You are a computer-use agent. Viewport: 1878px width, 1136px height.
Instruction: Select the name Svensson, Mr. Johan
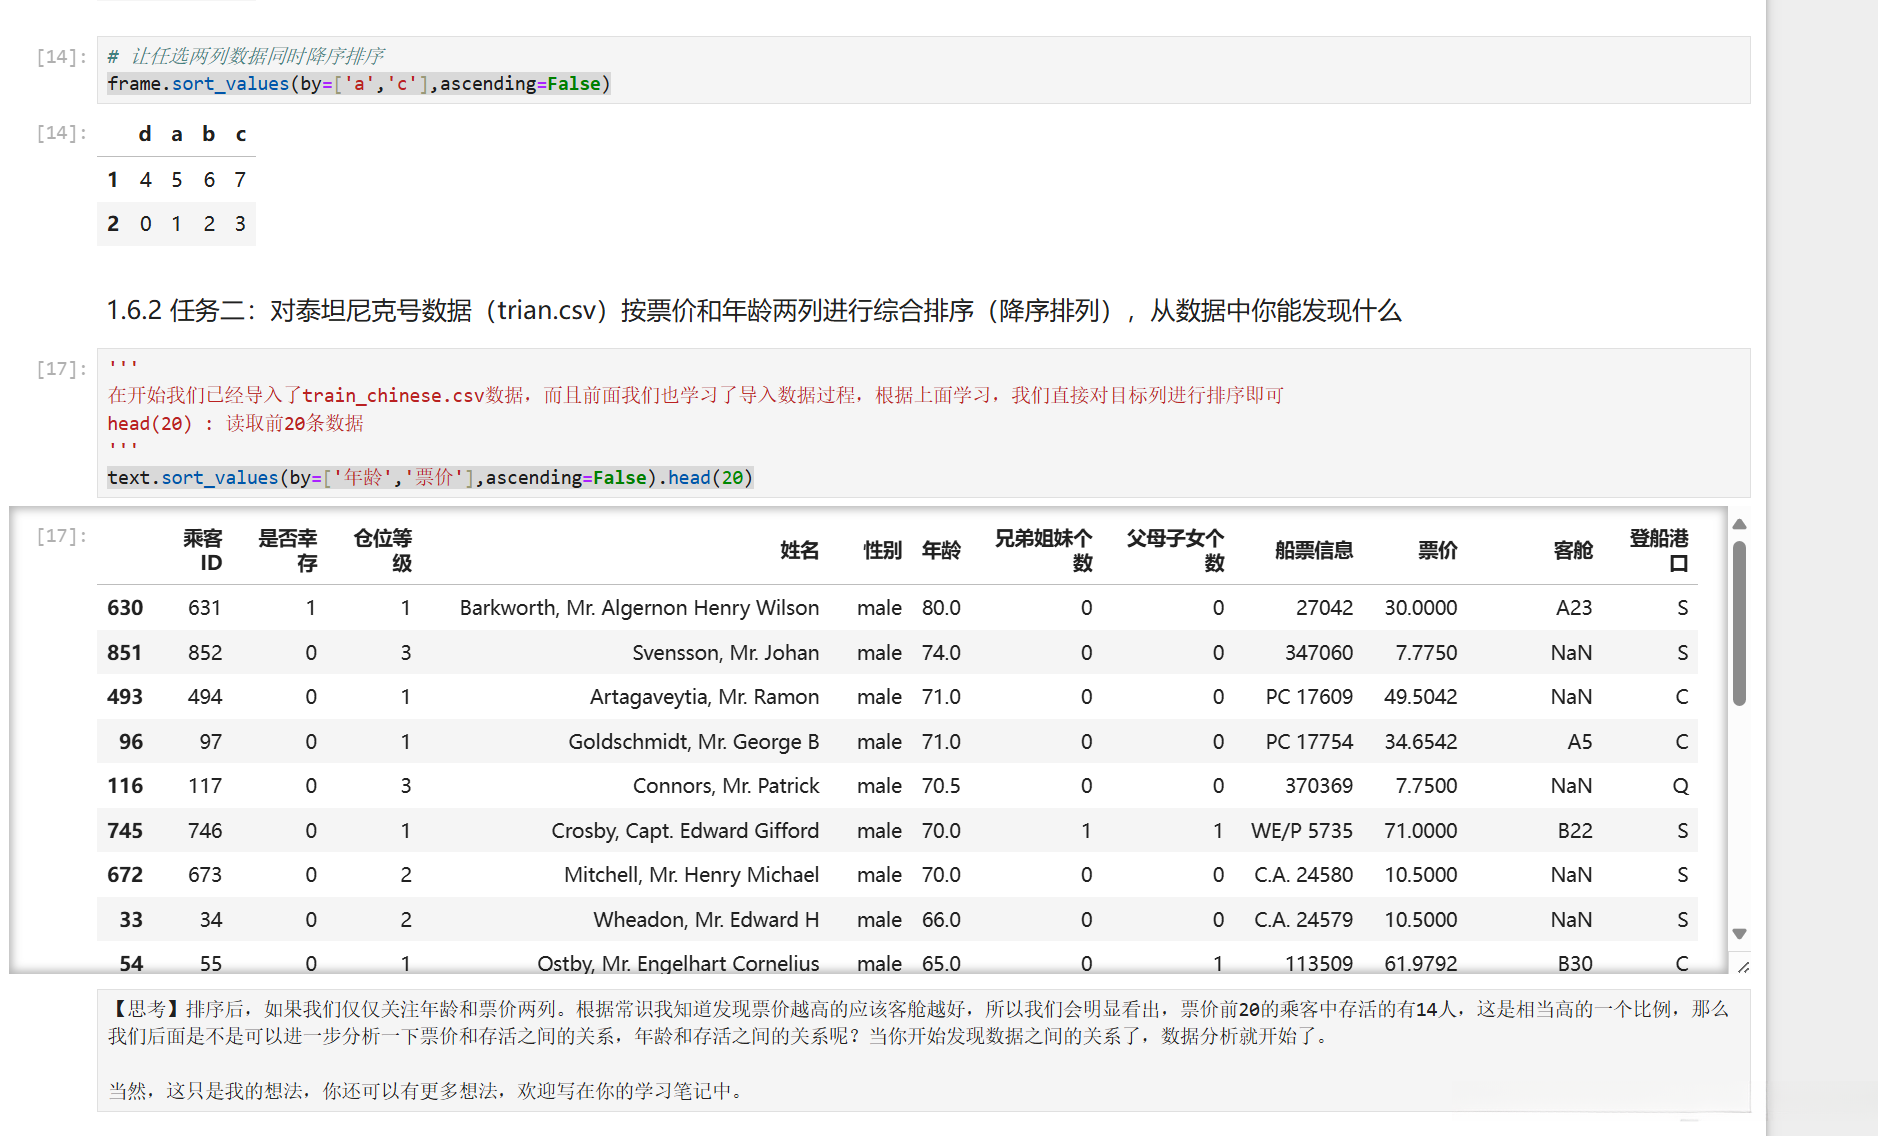725,653
